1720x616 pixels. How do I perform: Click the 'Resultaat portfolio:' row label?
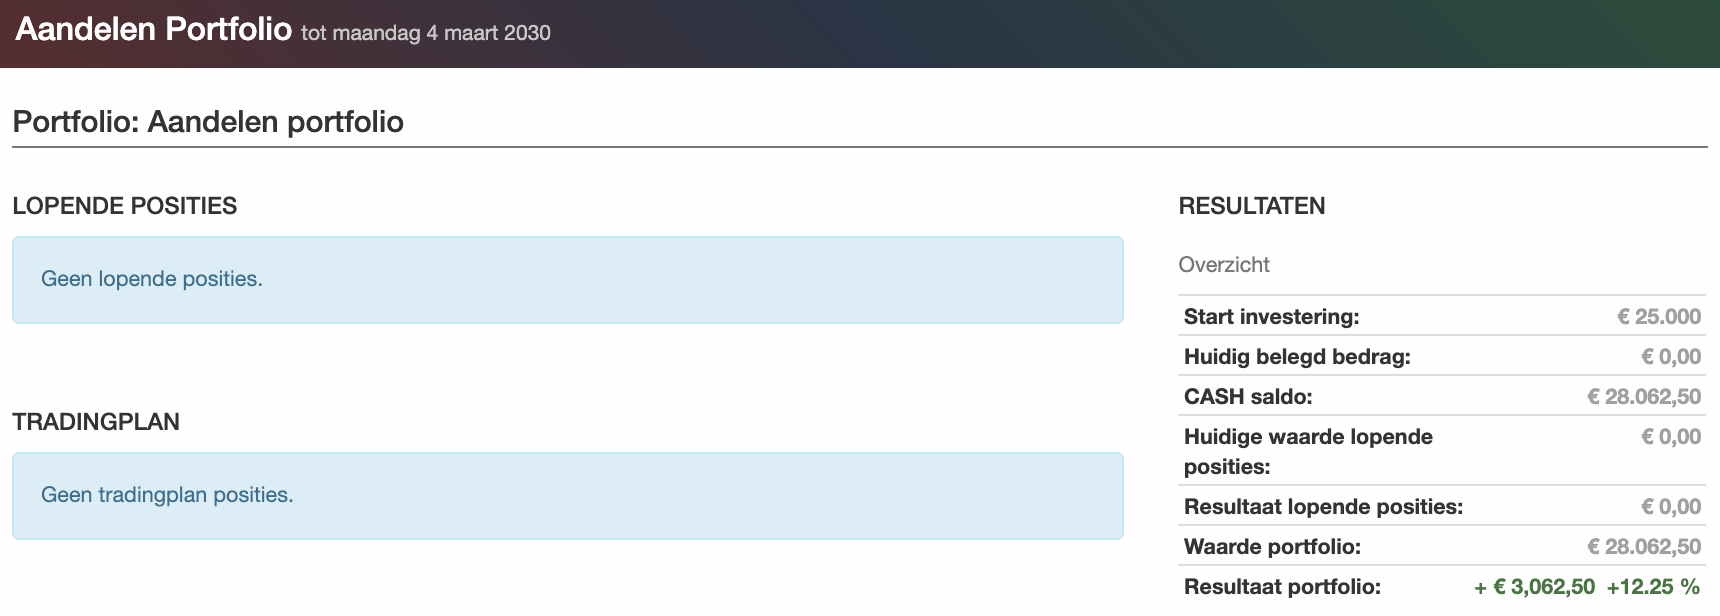click(1282, 587)
